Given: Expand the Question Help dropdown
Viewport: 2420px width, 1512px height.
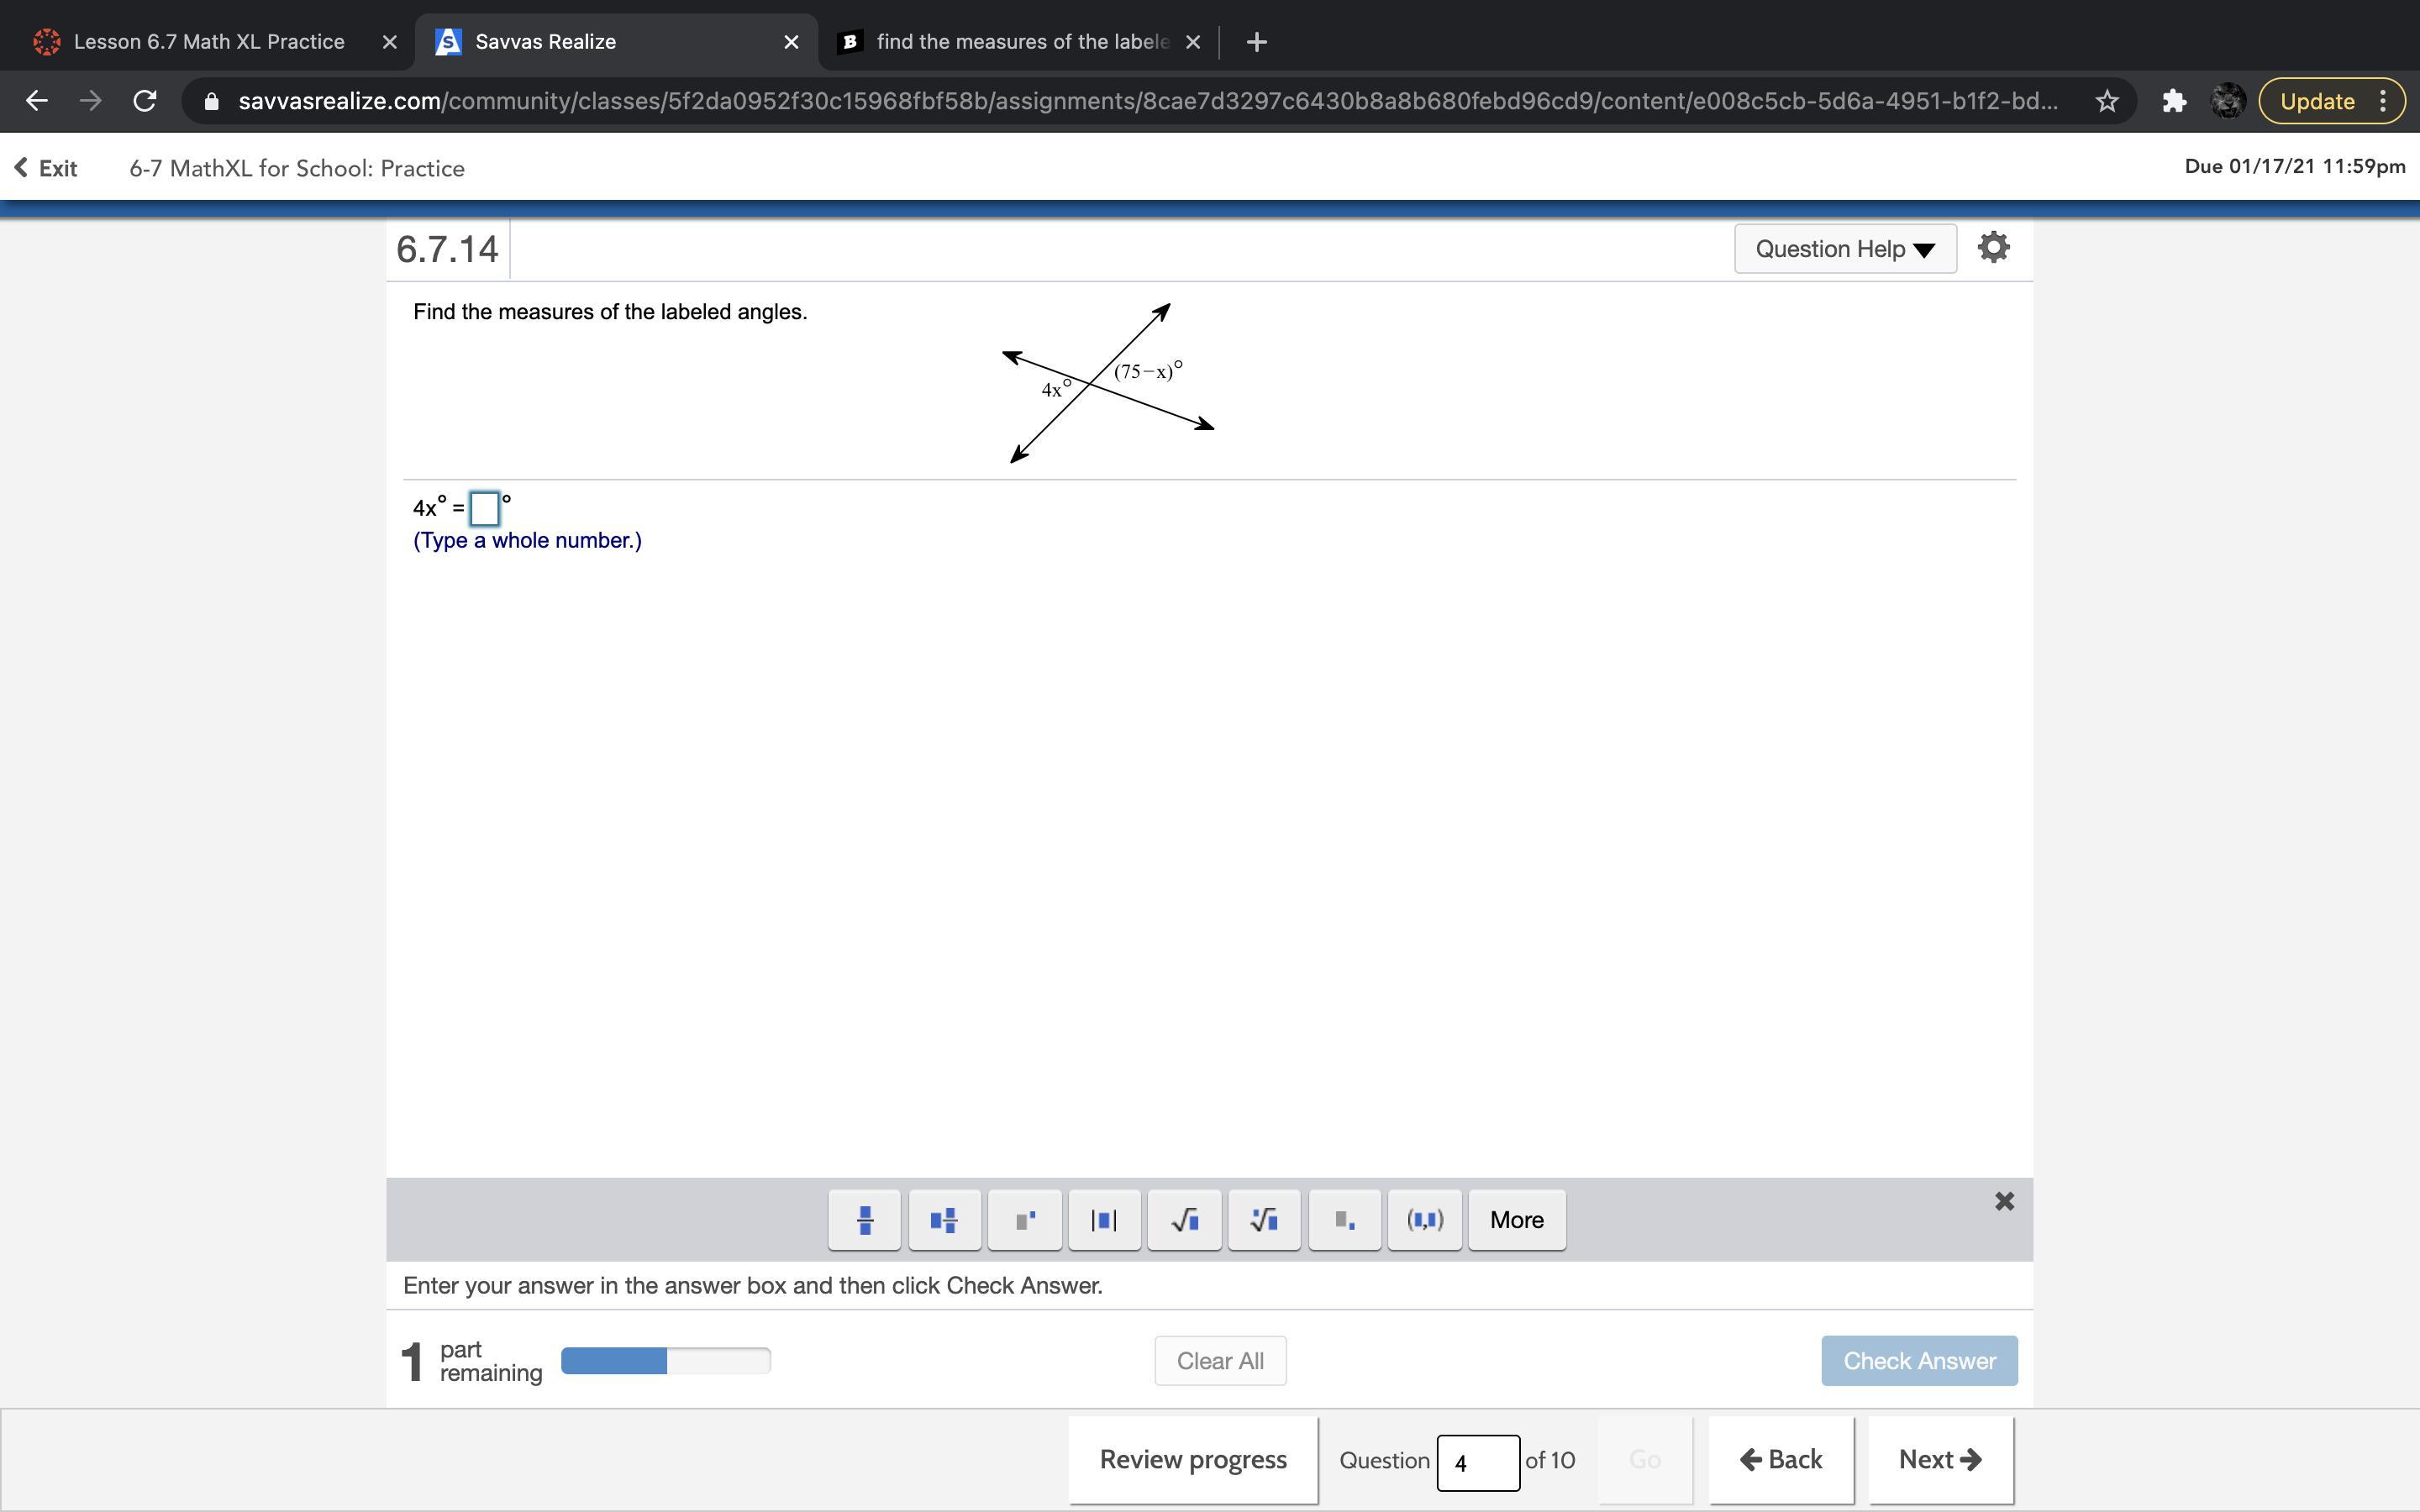Looking at the screenshot, I should point(1844,249).
